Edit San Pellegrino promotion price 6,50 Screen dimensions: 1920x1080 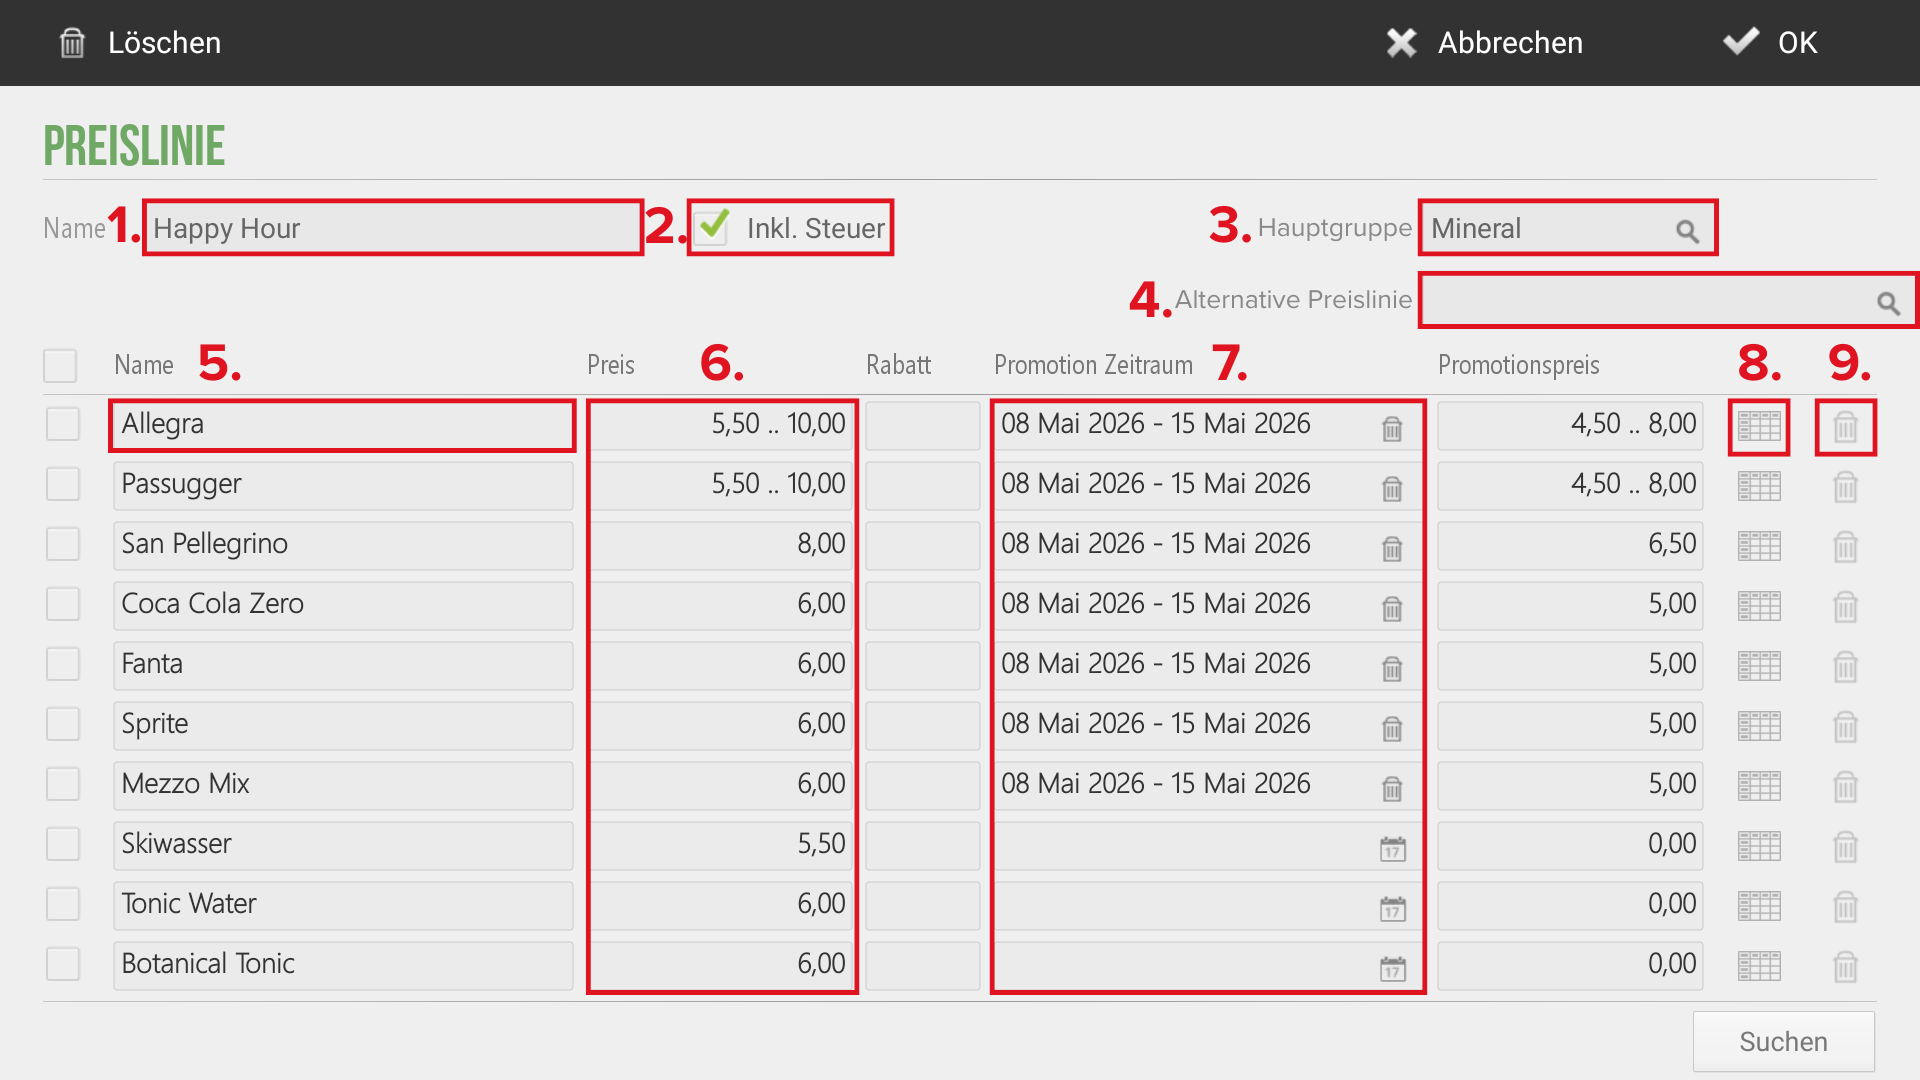(1570, 545)
